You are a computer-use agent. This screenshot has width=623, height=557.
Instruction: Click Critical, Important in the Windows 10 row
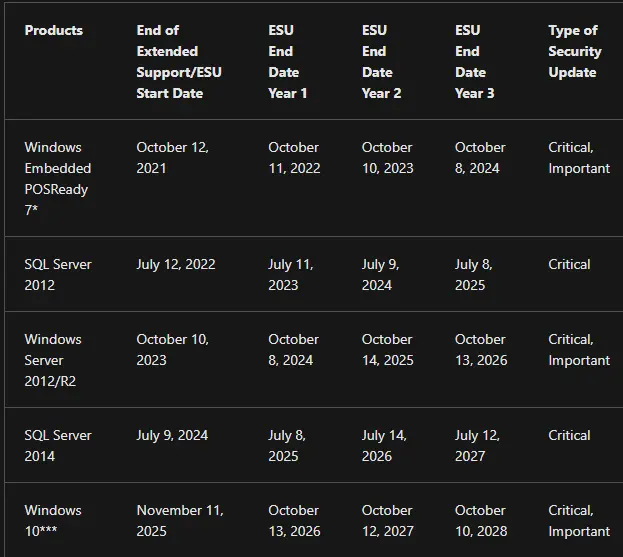[x=579, y=520]
